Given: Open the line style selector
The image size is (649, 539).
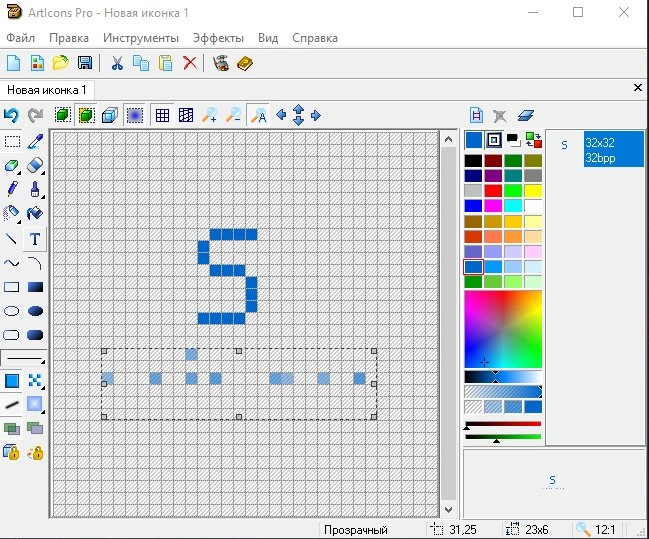Looking at the screenshot, I should point(24,358).
